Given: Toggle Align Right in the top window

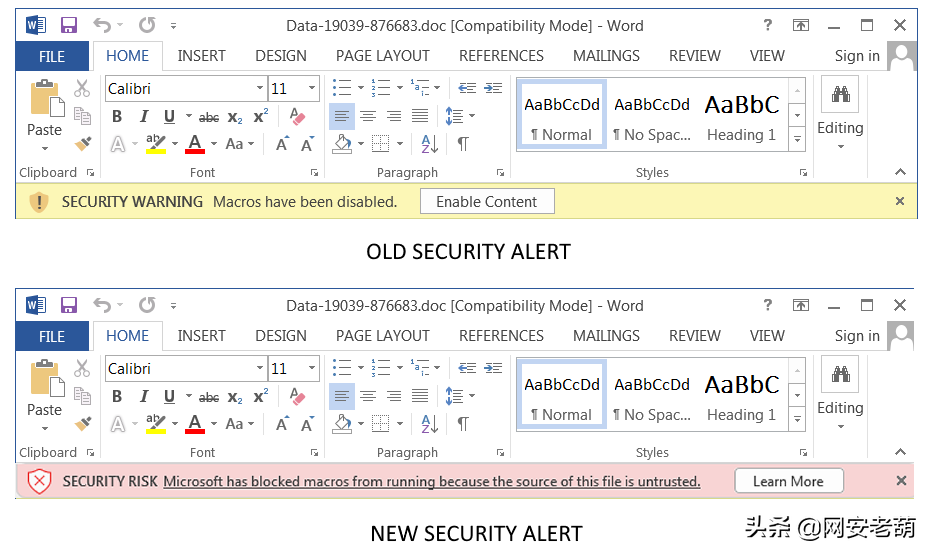Looking at the screenshot, I should (394, 116).
